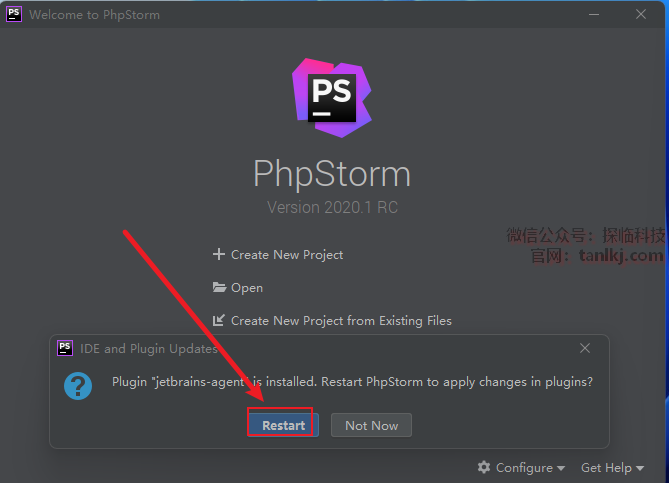
Task: Click the PS icon in Updates dialog title
Action: (x=66, y=348)
